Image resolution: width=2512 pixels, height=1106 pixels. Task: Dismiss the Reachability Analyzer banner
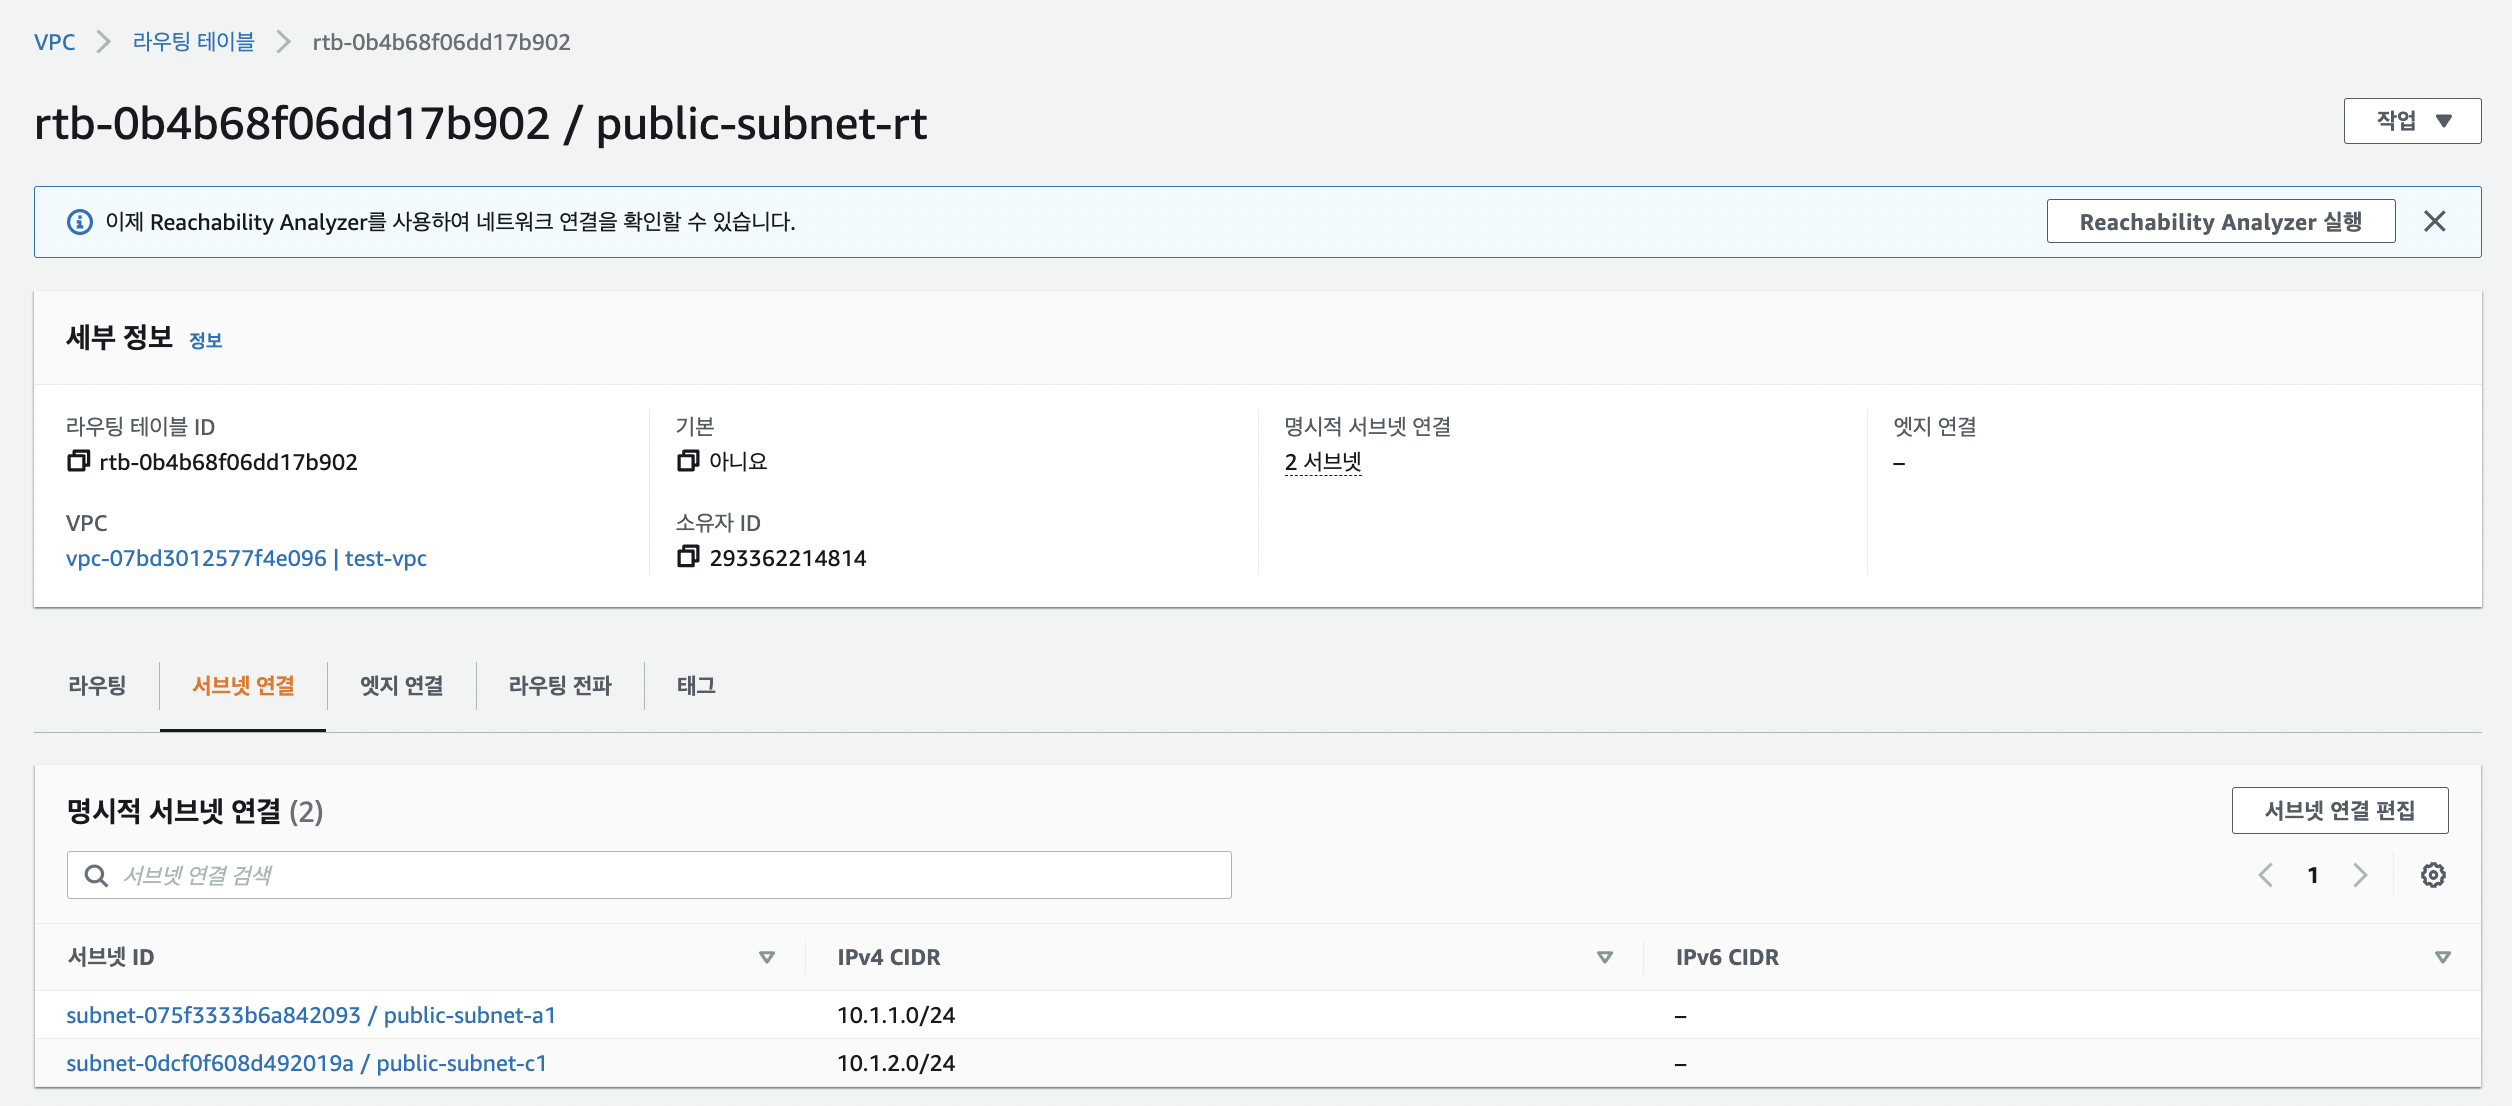[x=2434, y=222]
